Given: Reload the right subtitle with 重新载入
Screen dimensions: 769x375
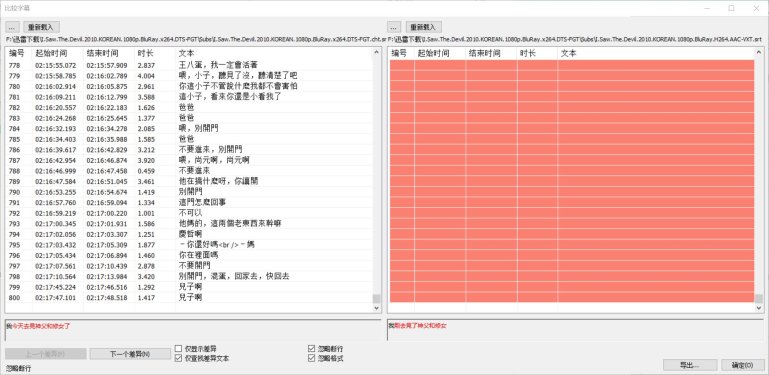Looking at the screenshot, I should coord(424,27).
